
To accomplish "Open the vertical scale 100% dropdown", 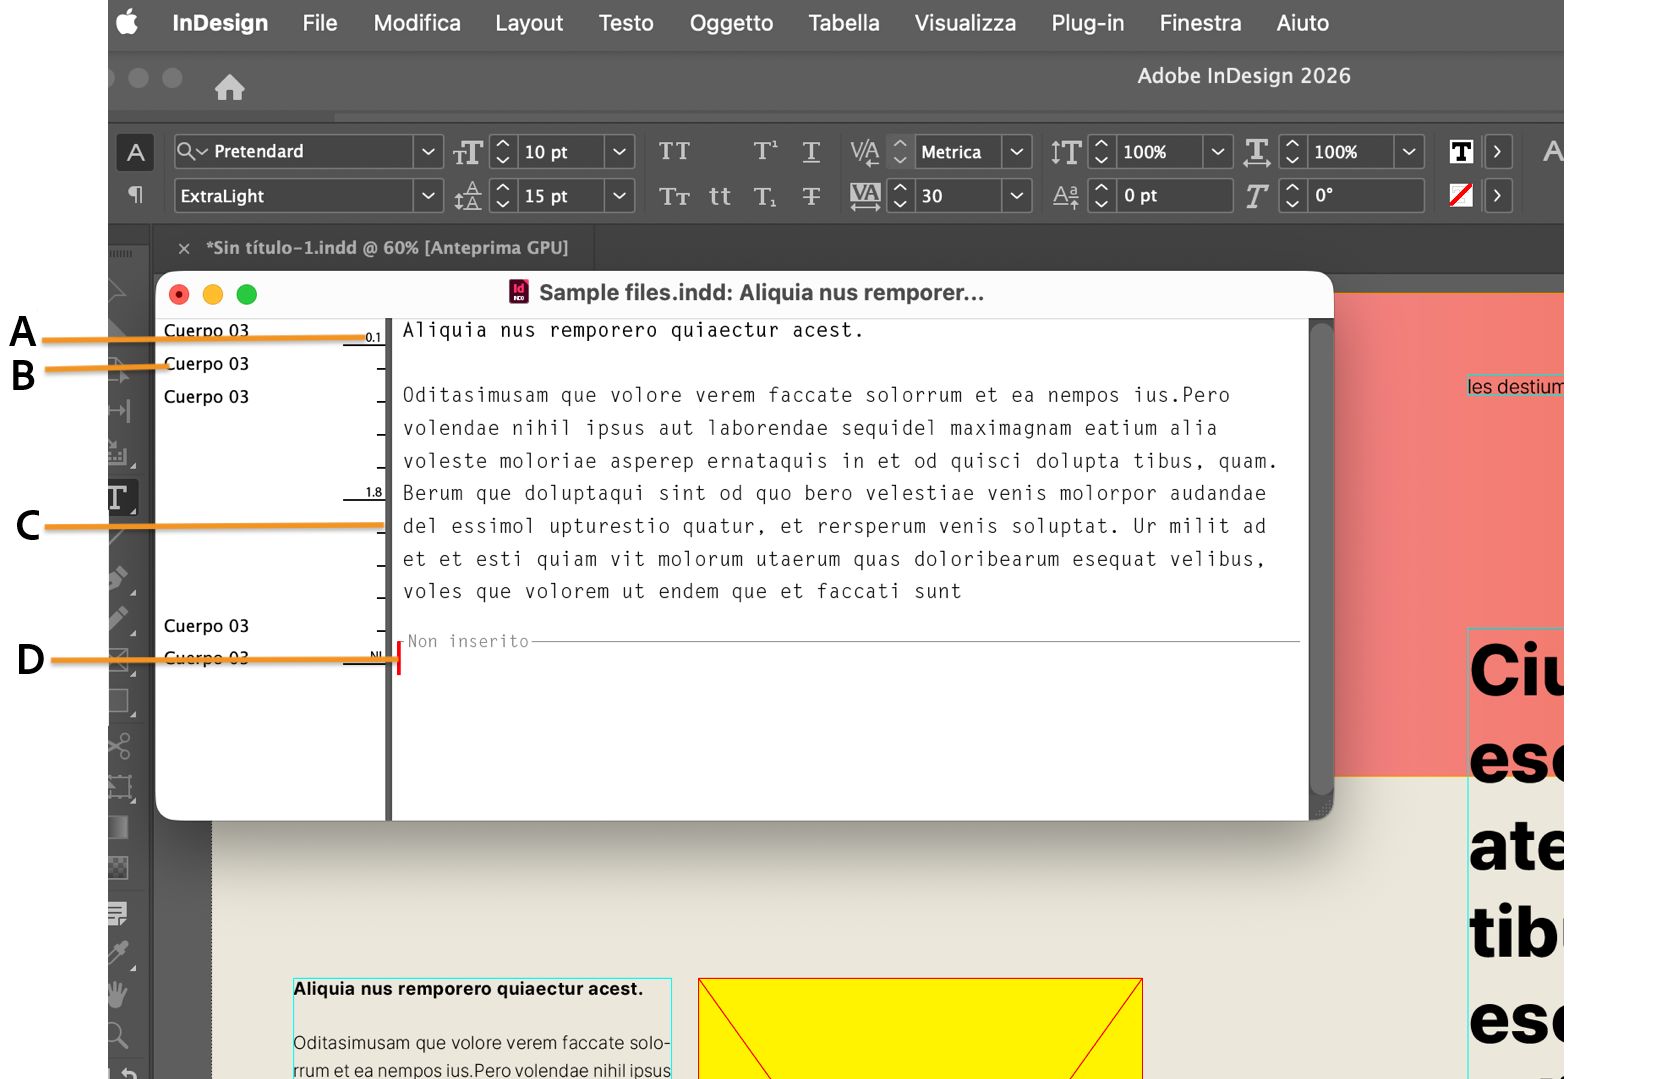I will click(1218, 152).
